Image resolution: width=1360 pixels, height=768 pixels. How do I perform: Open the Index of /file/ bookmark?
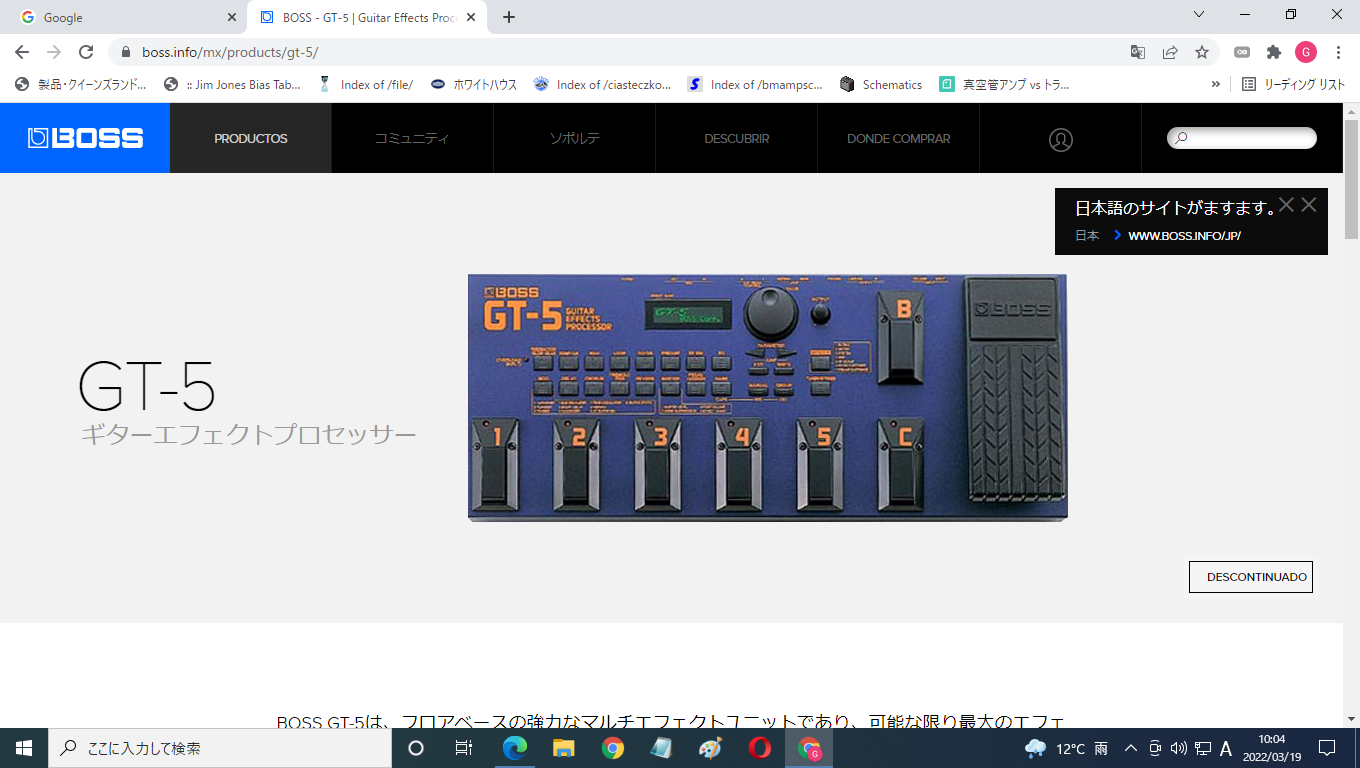click(x=365, y=85)
